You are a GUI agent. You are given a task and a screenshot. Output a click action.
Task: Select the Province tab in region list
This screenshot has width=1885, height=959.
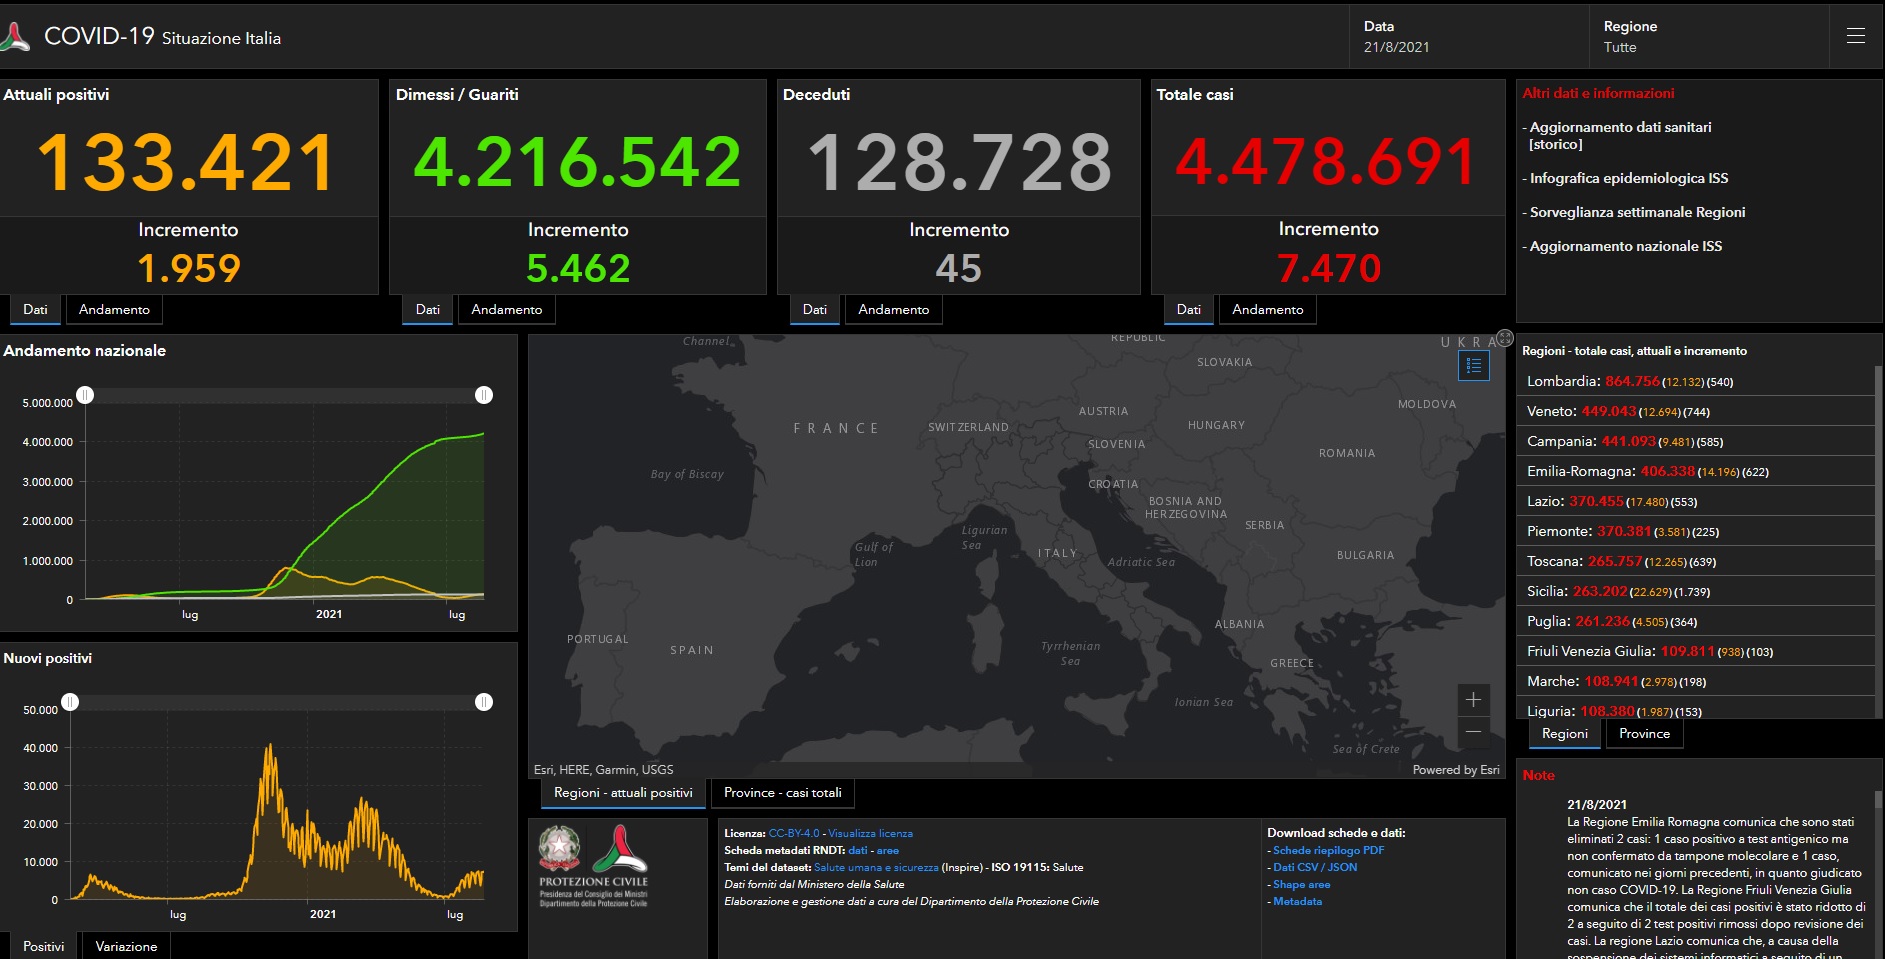(x=1644, y=734)
